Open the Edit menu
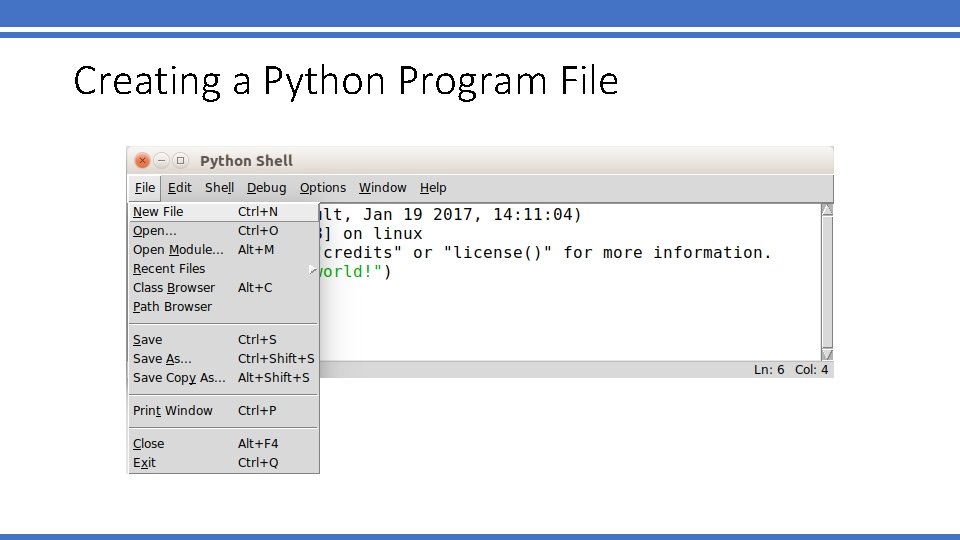Viewport: 960px width, 540px height. 180,188
